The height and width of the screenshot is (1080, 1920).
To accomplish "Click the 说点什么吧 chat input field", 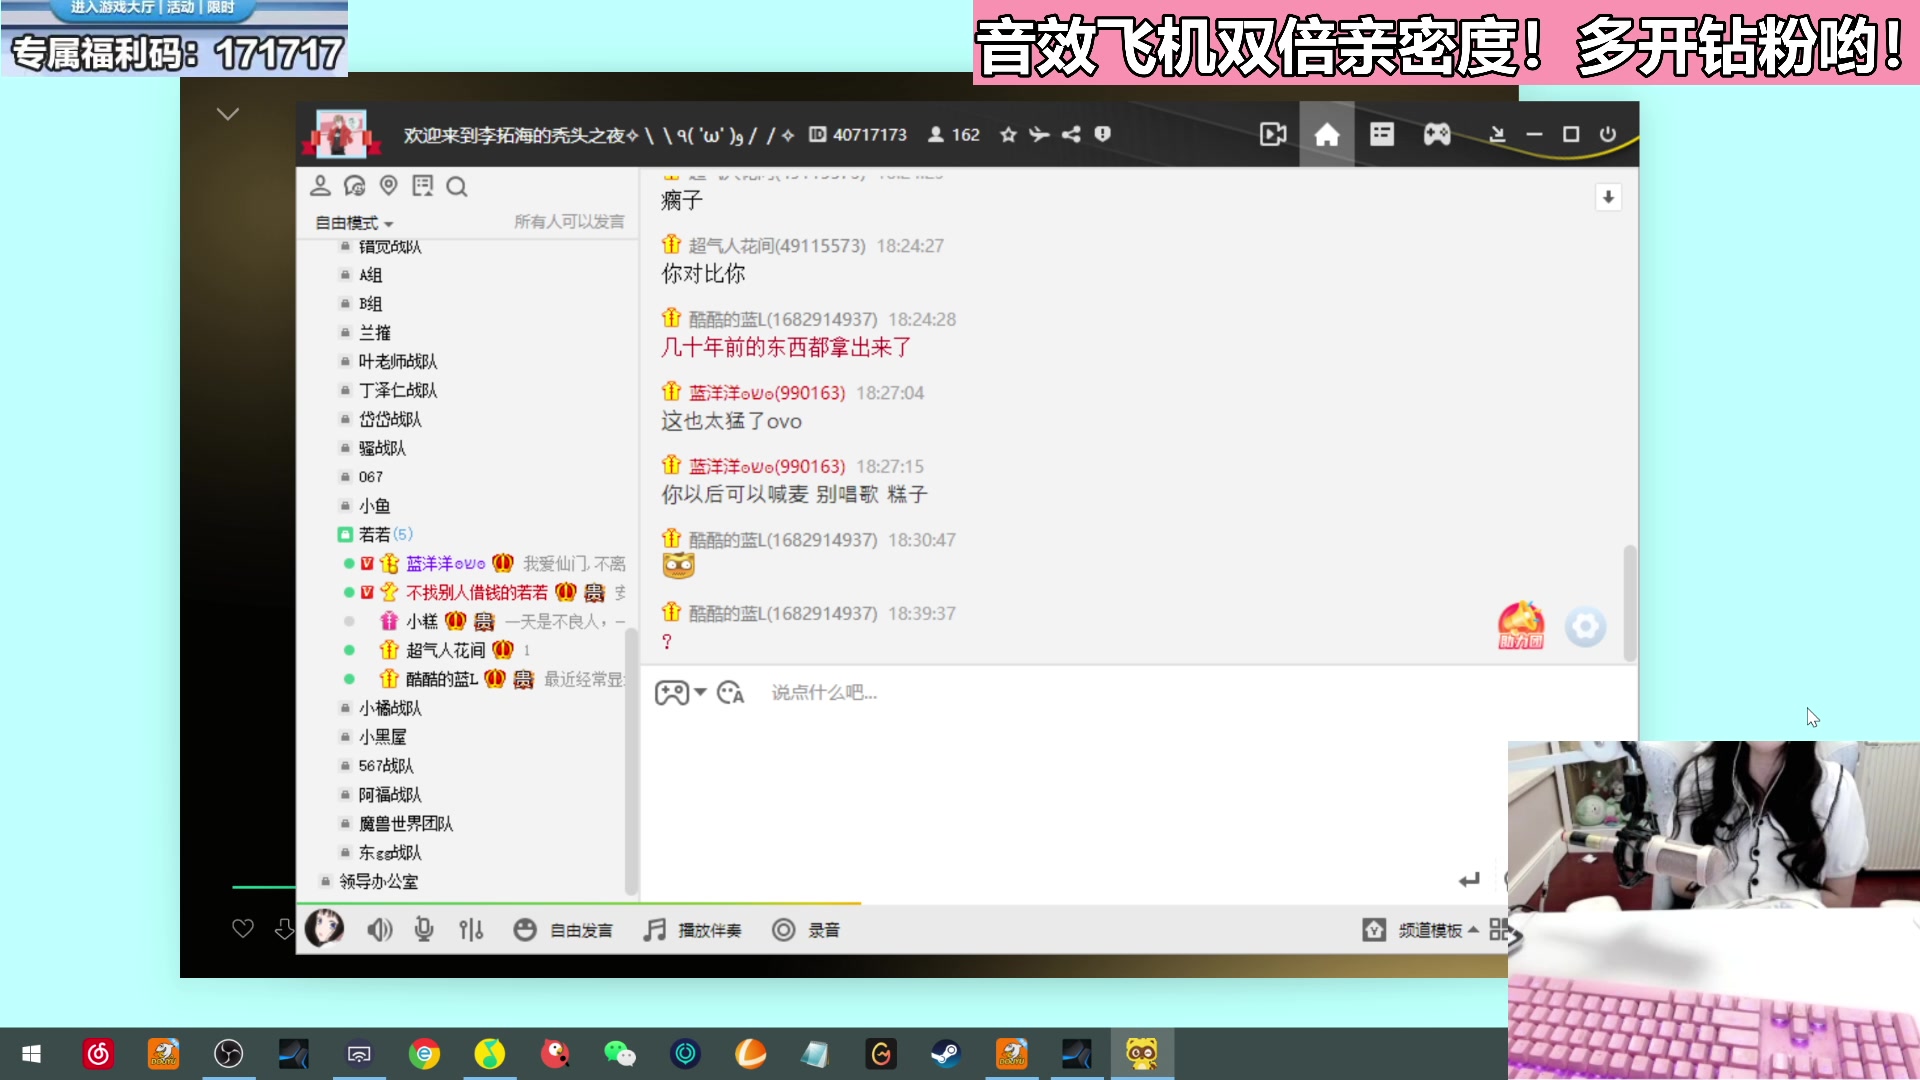I will tap(900, 693).
